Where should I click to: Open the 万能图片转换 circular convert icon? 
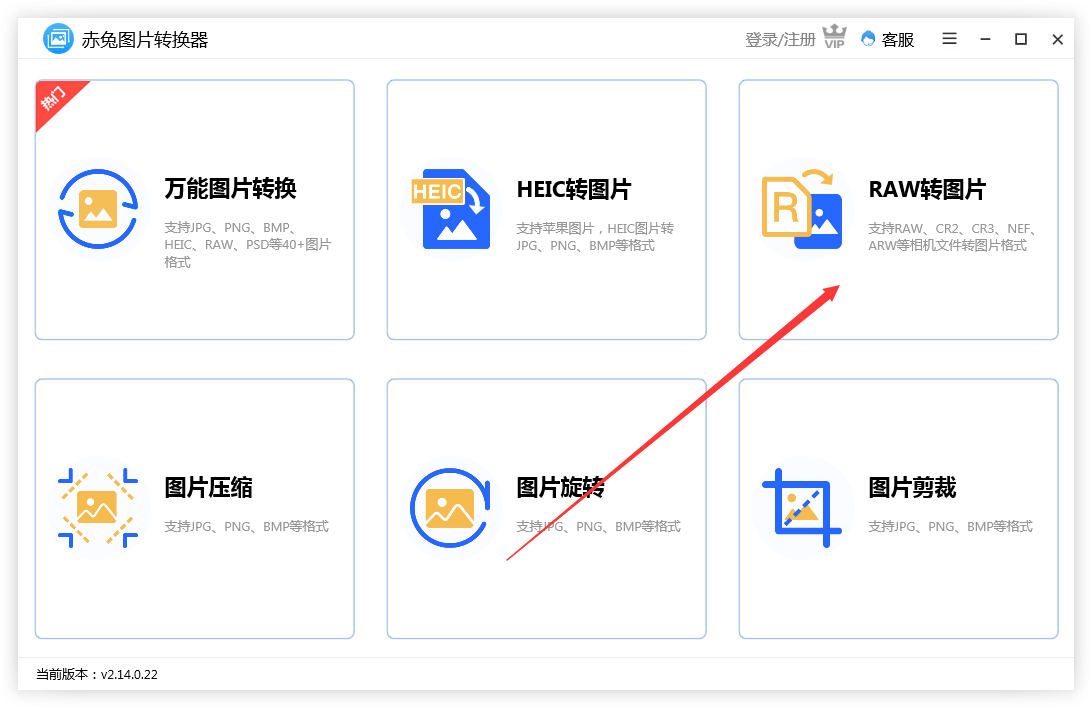click(98, 209)
